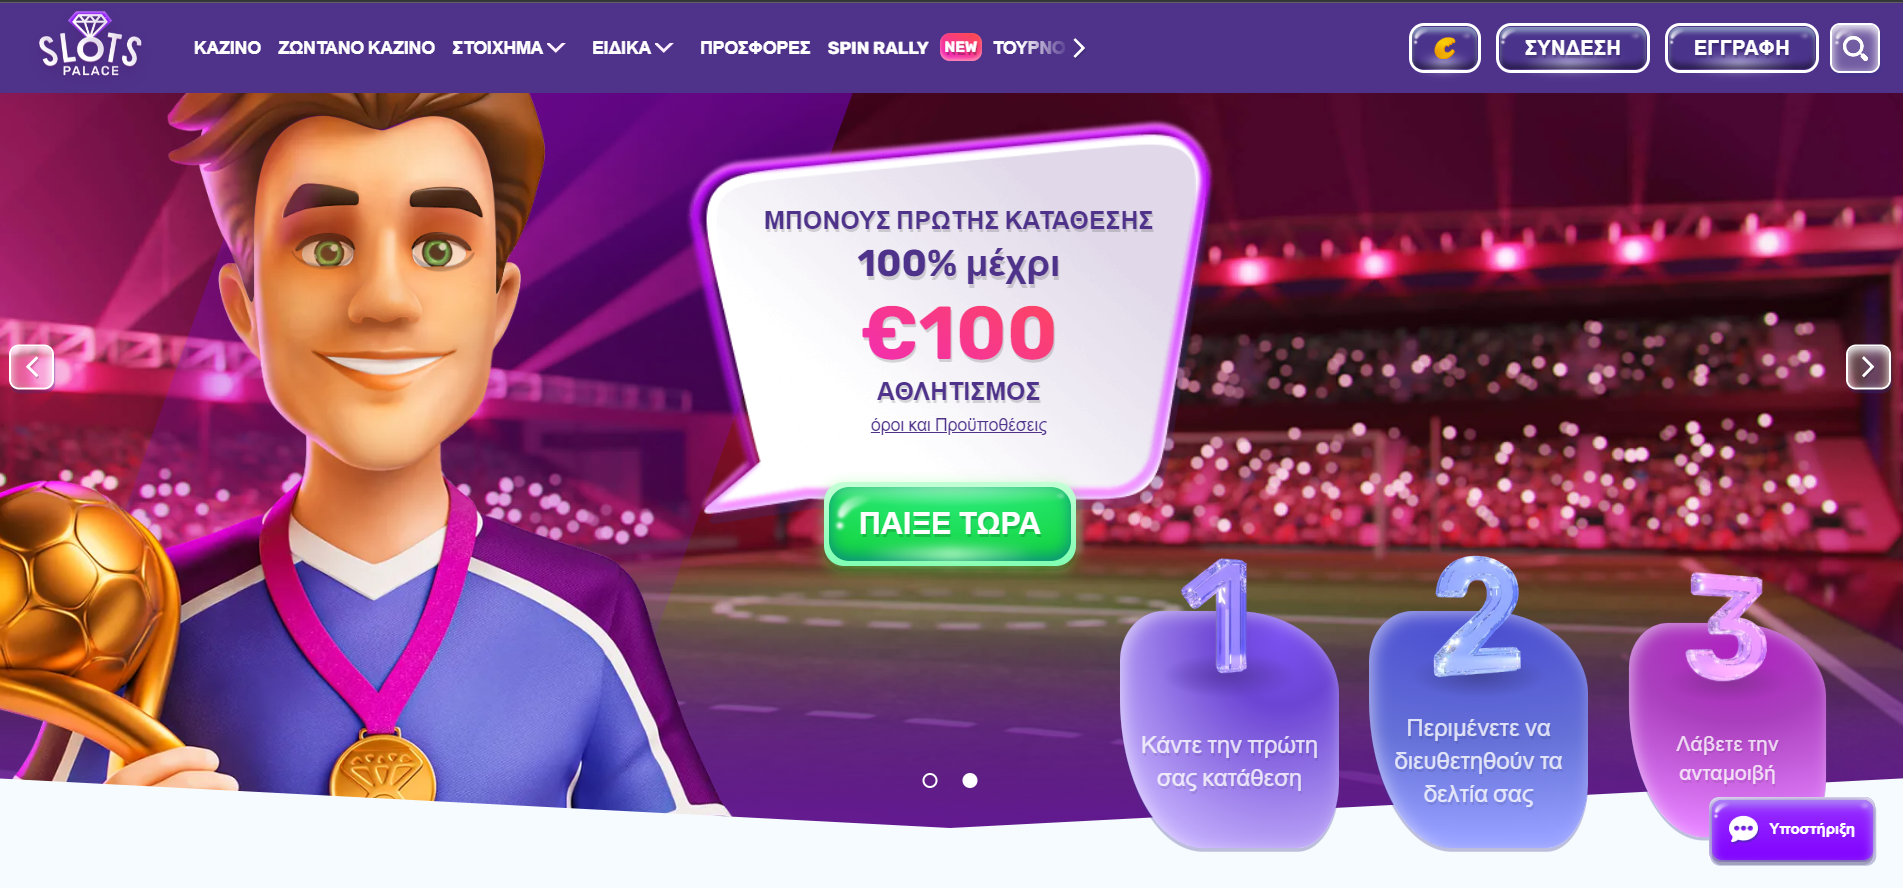This screenshot has height=888, width=1903.
Task: Click the NEW badge beside Spin Rally
Action: click(x=961, y=47)
